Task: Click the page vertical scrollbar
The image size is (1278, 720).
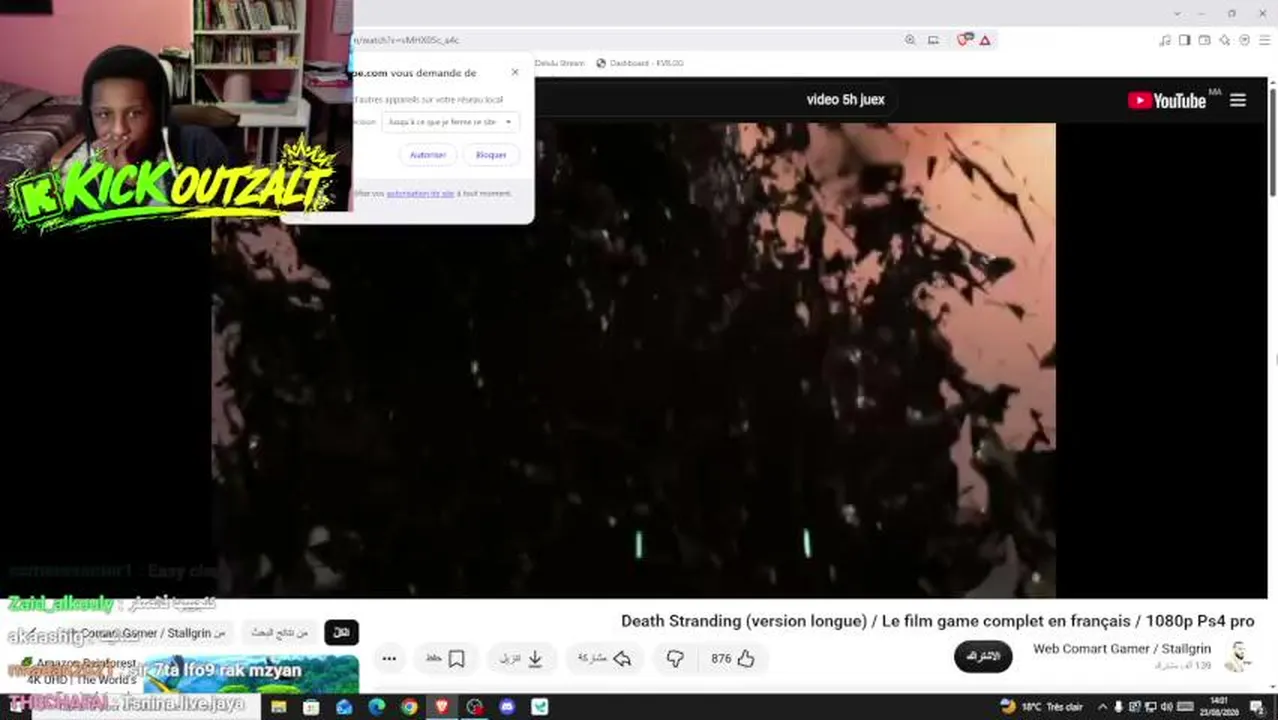Action: (x=1273, y=145)
